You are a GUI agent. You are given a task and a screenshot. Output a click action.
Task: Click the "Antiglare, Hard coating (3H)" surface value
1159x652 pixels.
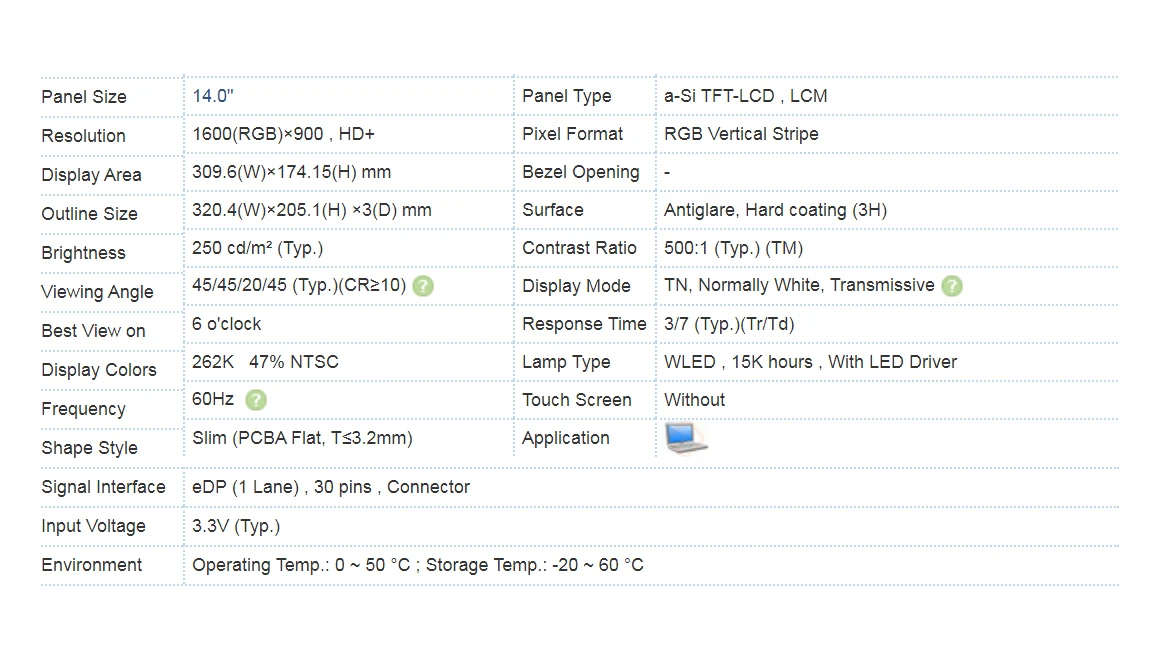click(x=775, y=211)
